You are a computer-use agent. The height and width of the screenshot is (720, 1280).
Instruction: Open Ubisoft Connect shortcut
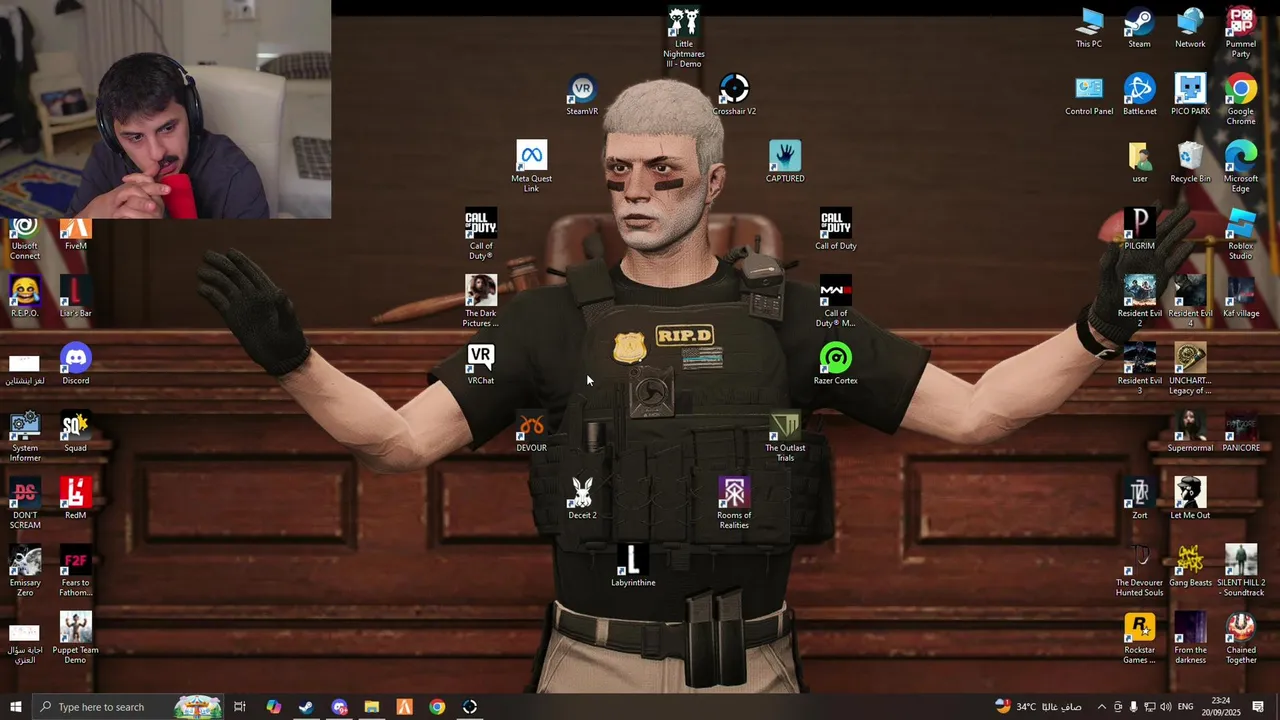[25, 240]
